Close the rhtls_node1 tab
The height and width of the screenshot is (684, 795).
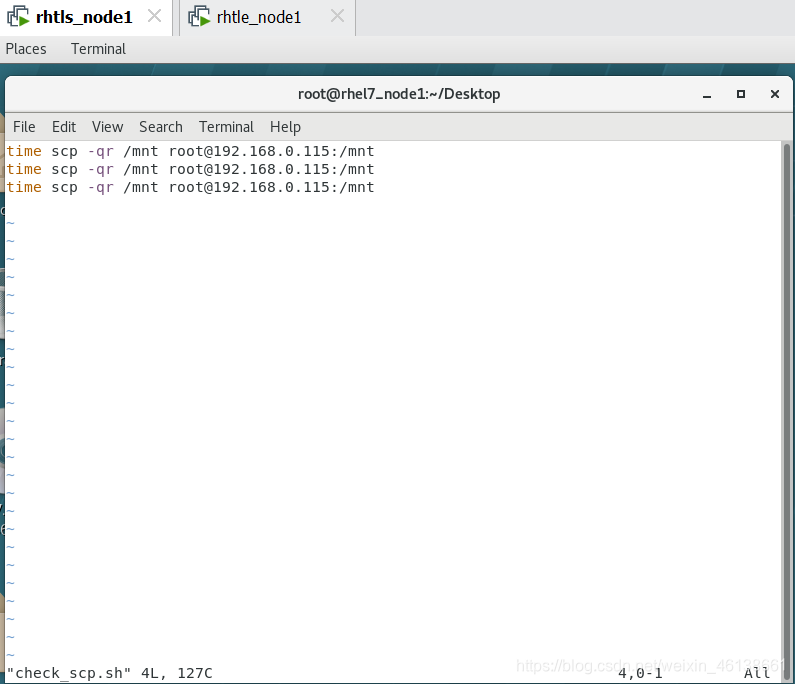pos(154,16)
